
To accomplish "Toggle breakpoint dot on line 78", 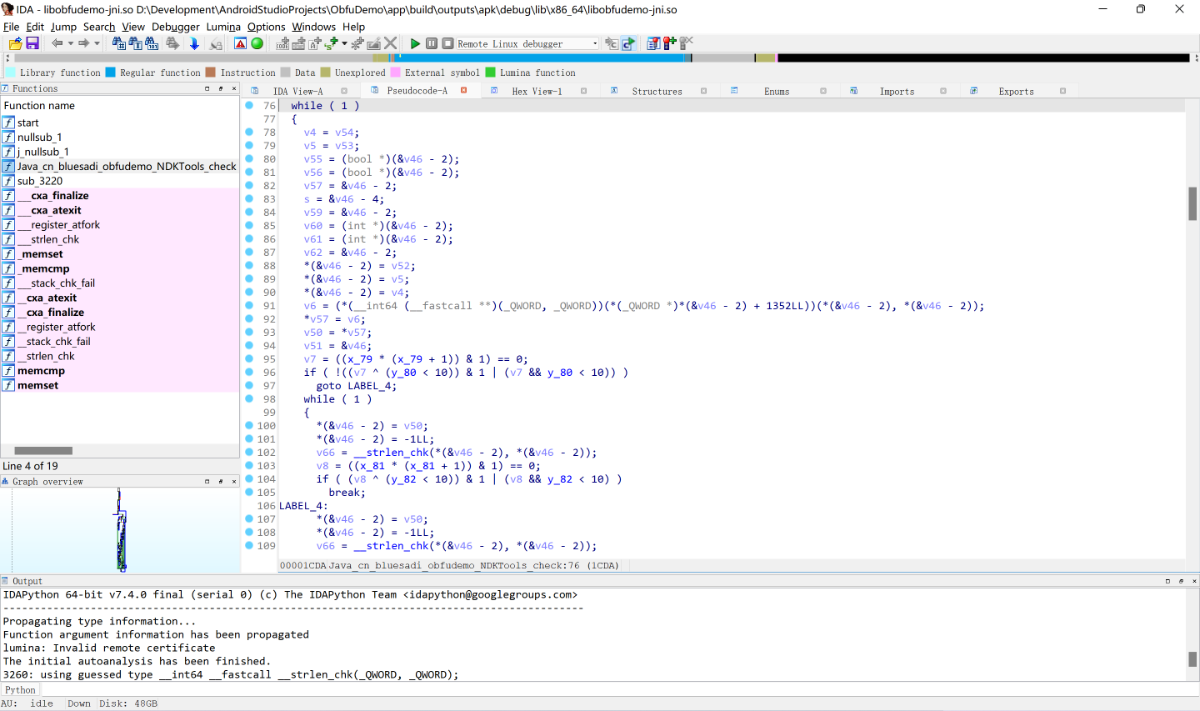I will tap(248, 132).
